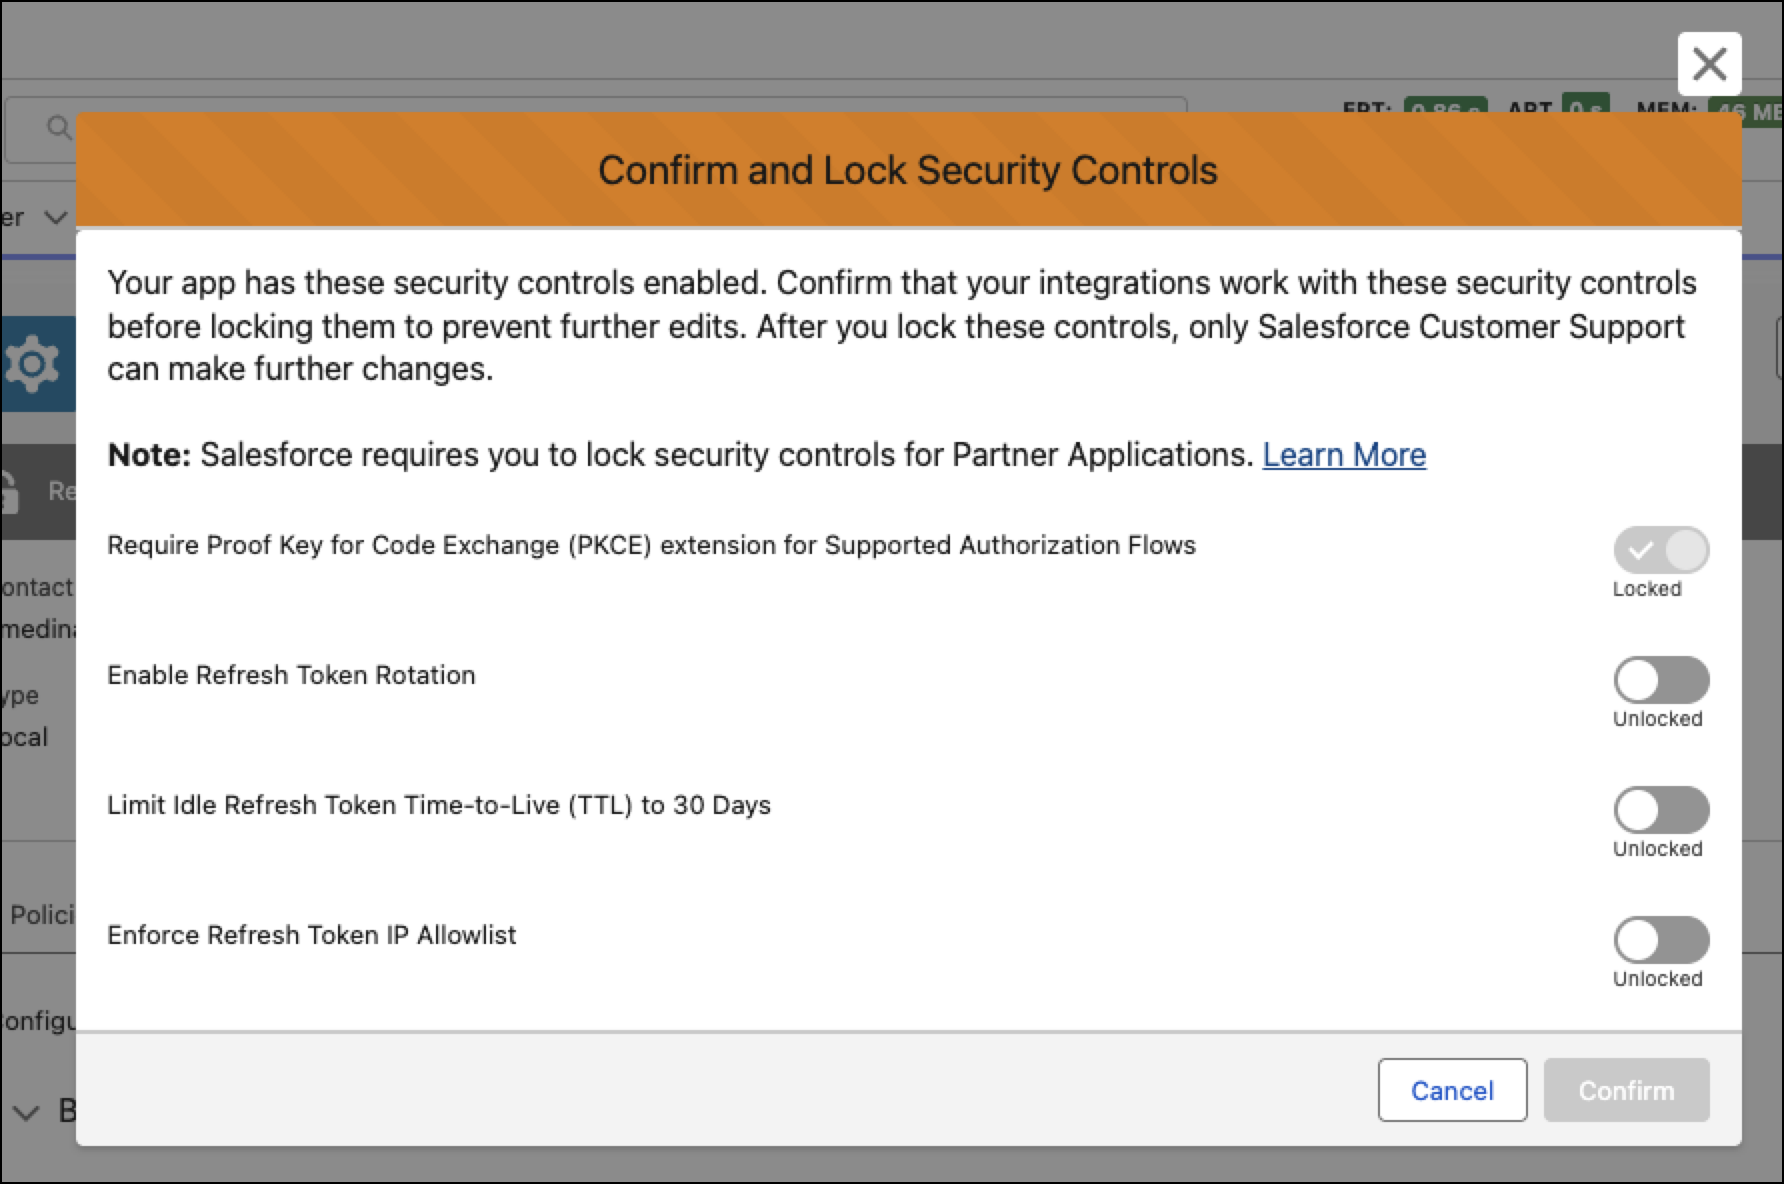The width and height of the screenshot is (1784, 1184).
Task: Click the Locked status label under PKCE
Action: click(x=1647, y=589)
